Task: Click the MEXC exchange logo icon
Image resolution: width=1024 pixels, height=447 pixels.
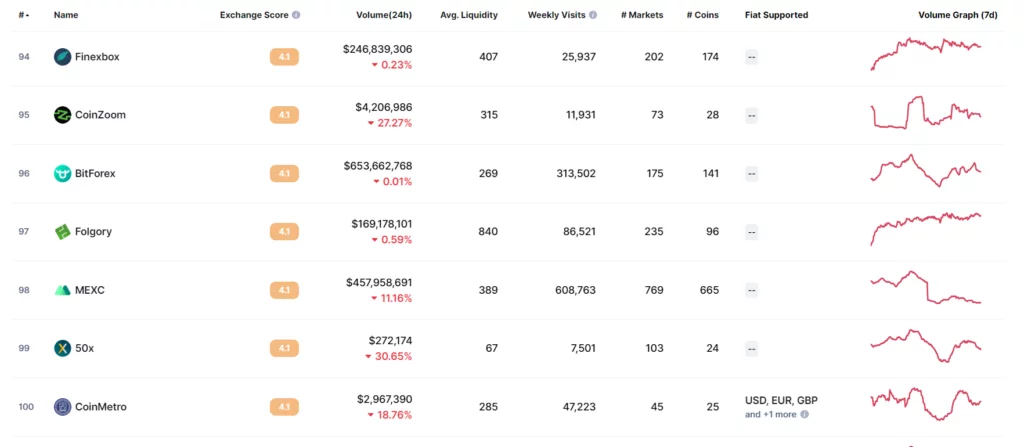Action: click(62, 290)
